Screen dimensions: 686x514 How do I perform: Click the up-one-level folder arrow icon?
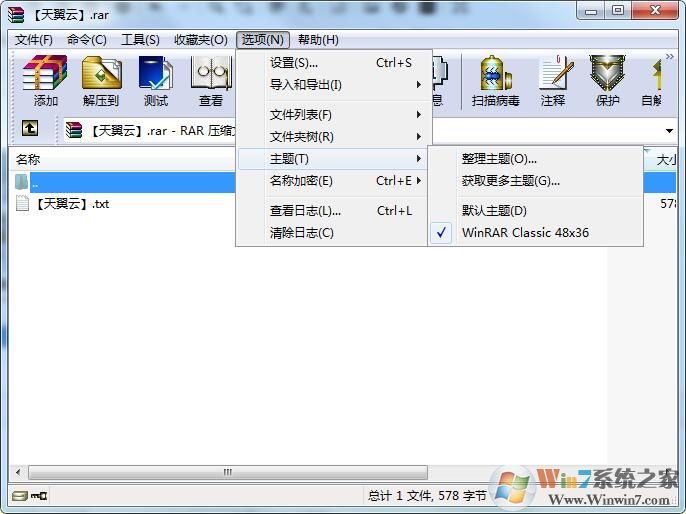point(30,129)
